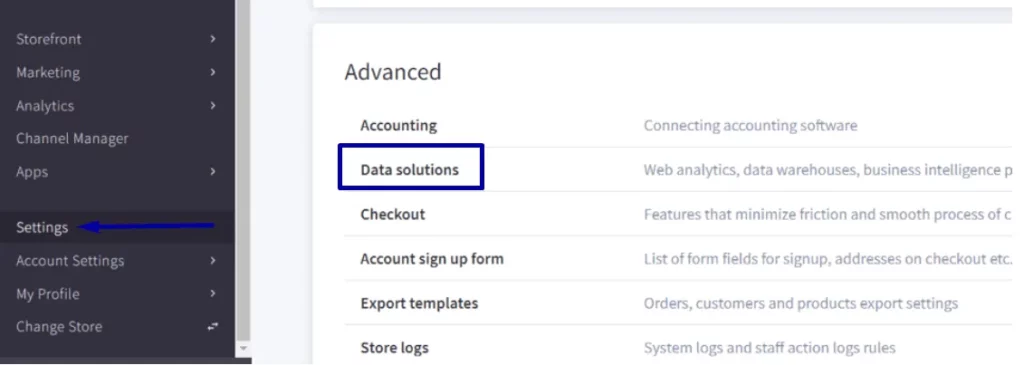The width and height of the screenshot is (1024, 365).
Task: Open Channel Manager in sidebar
Action: (x=72, y=139)
